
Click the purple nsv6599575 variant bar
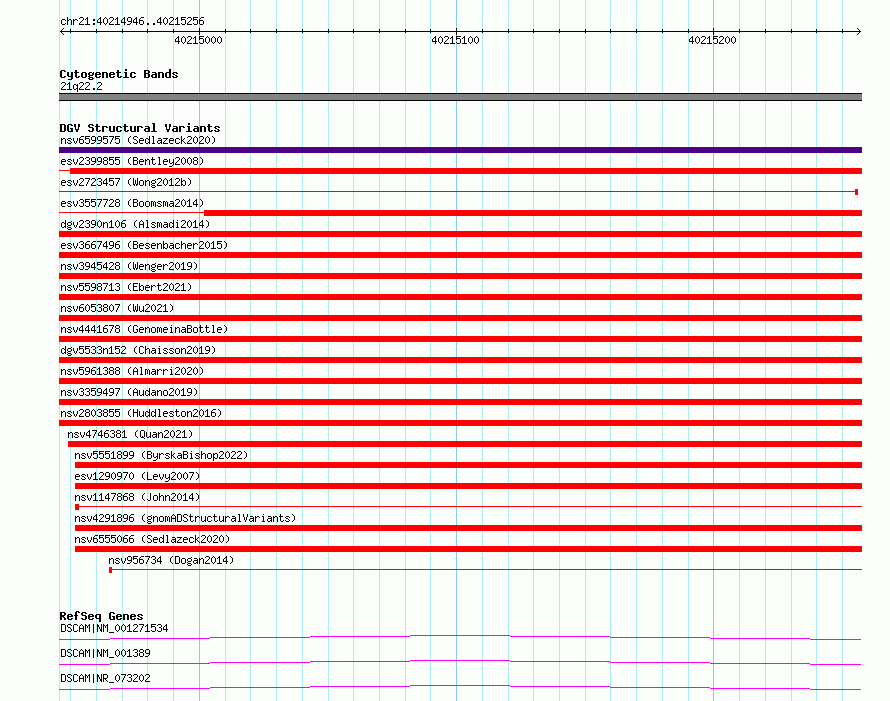(x=460, y=150)
